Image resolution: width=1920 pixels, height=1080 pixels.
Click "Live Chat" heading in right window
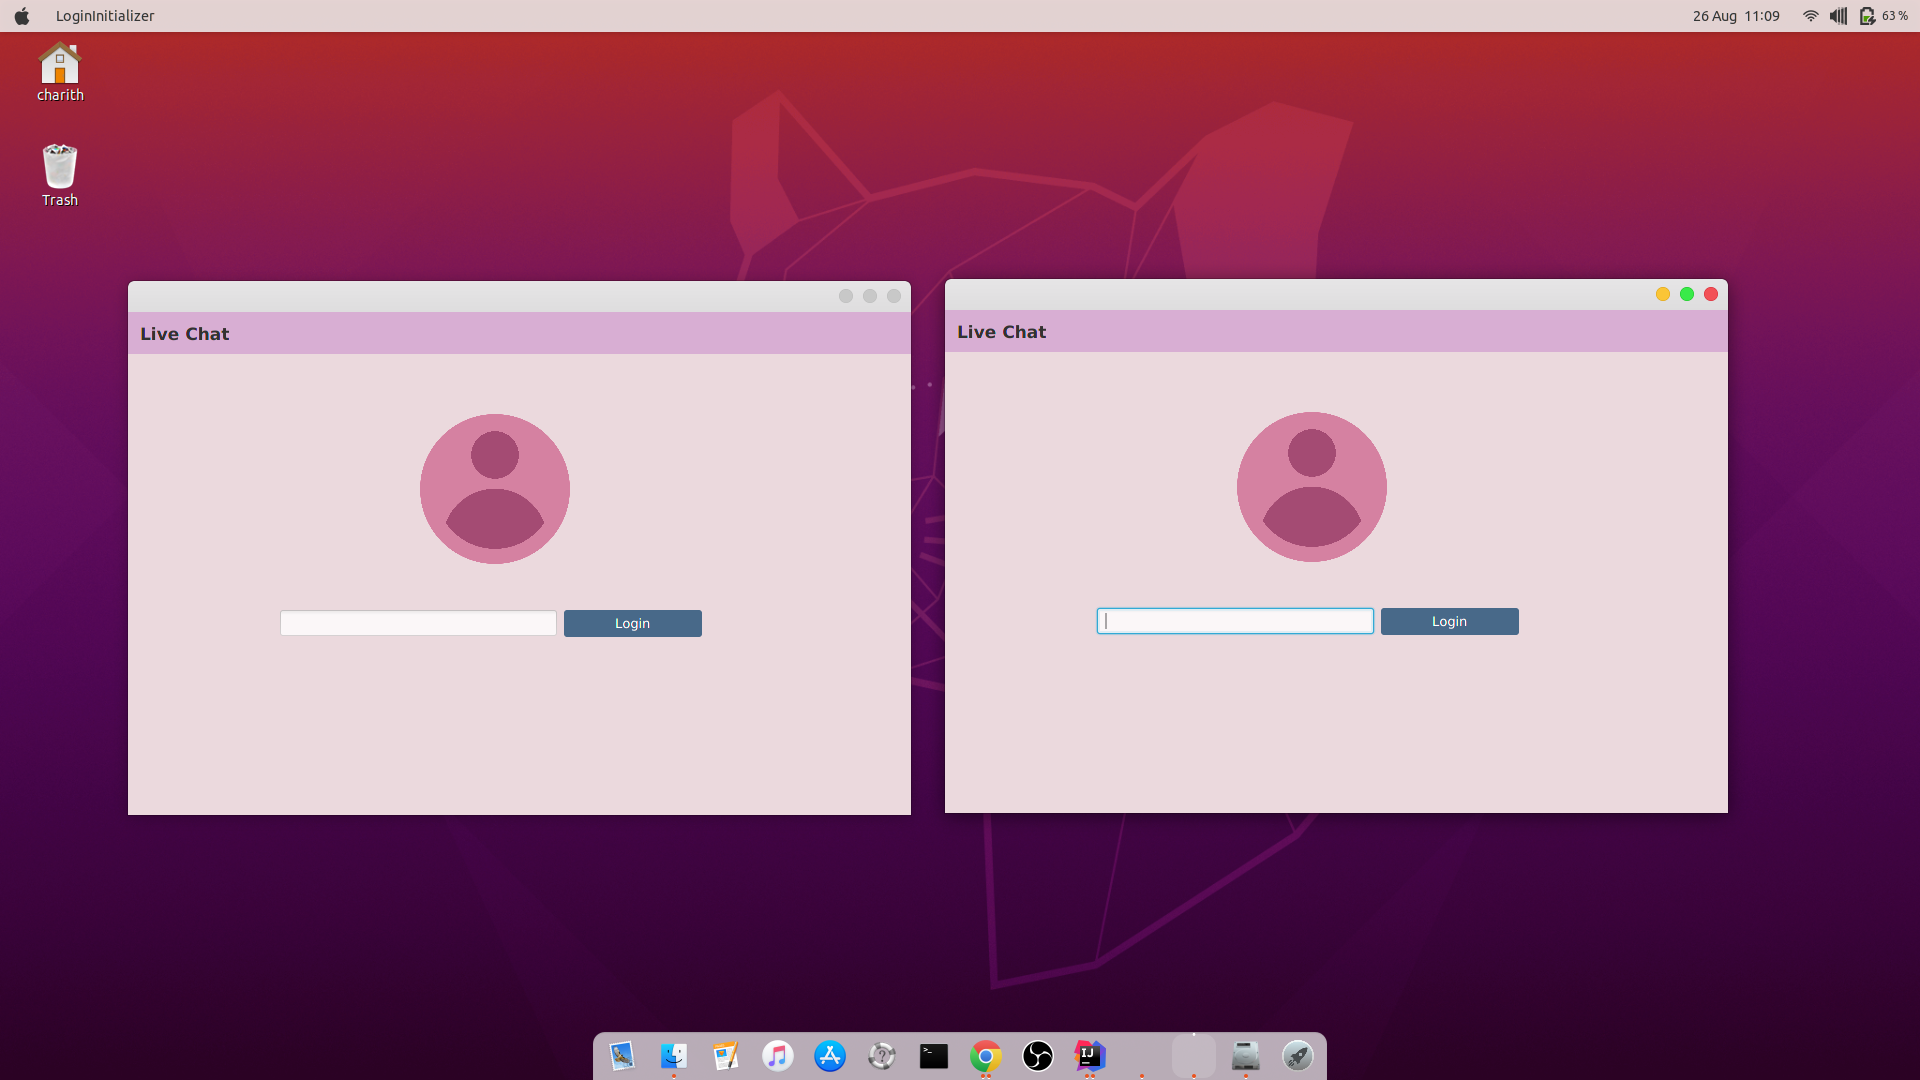click(1002, 332)
